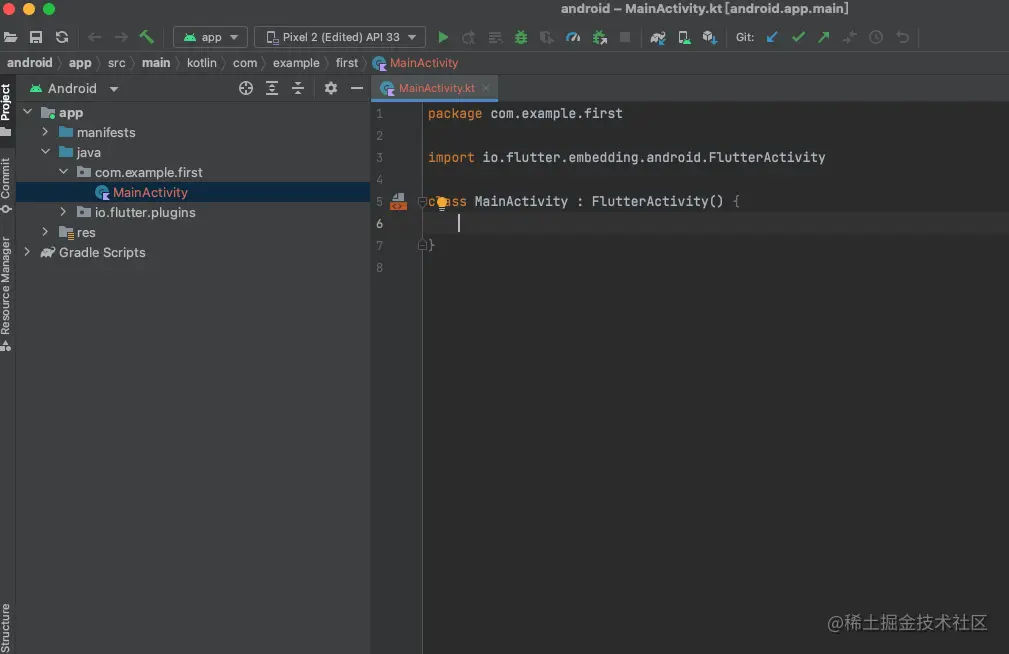Open Project panel gear options
Image resolution: width=1009 pixels, height=654 pixels.
tap(331, 88)
